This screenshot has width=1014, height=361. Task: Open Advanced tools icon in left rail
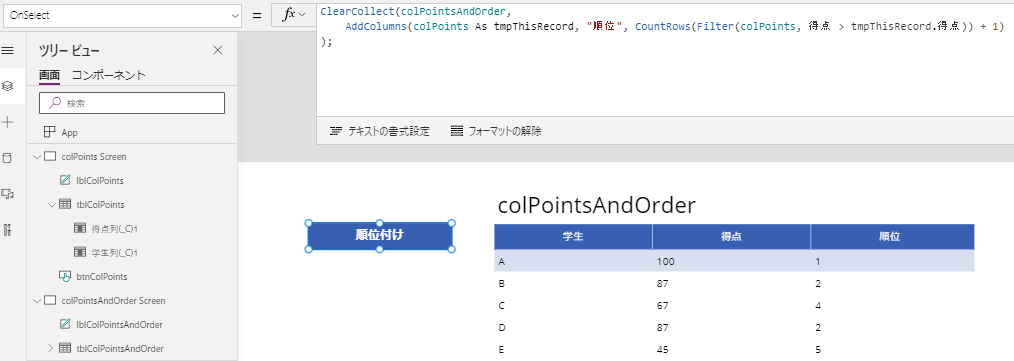[x=8, y=229]
